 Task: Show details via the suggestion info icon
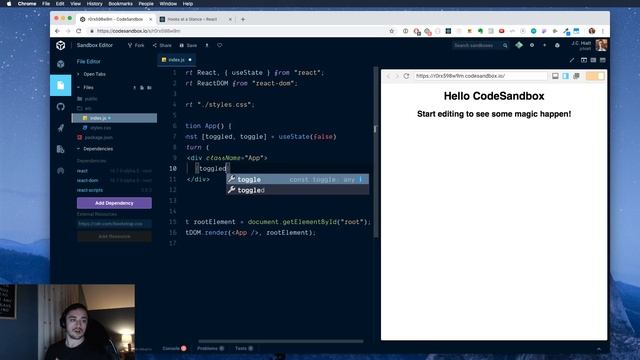[360, 179]
